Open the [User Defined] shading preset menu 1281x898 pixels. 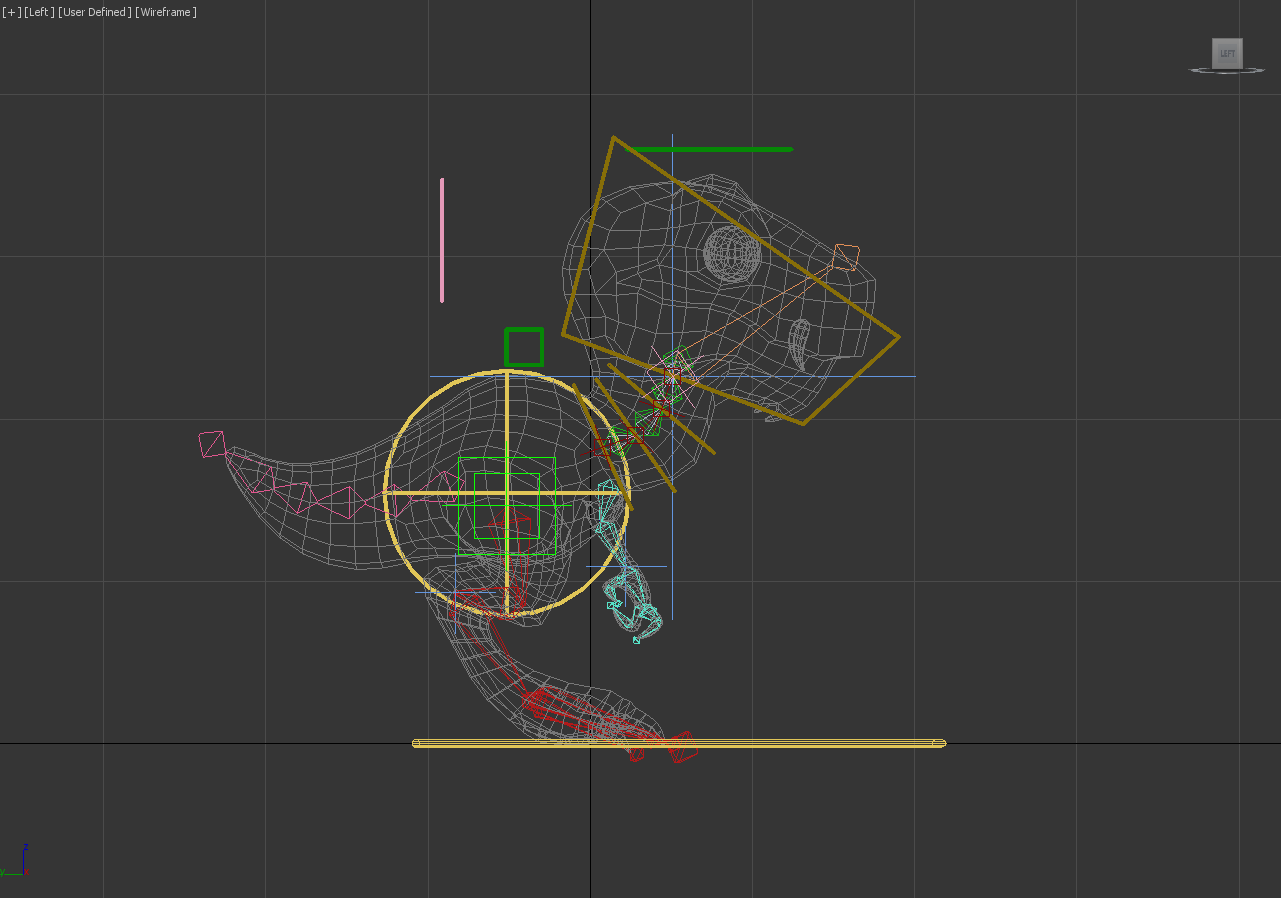95,12
